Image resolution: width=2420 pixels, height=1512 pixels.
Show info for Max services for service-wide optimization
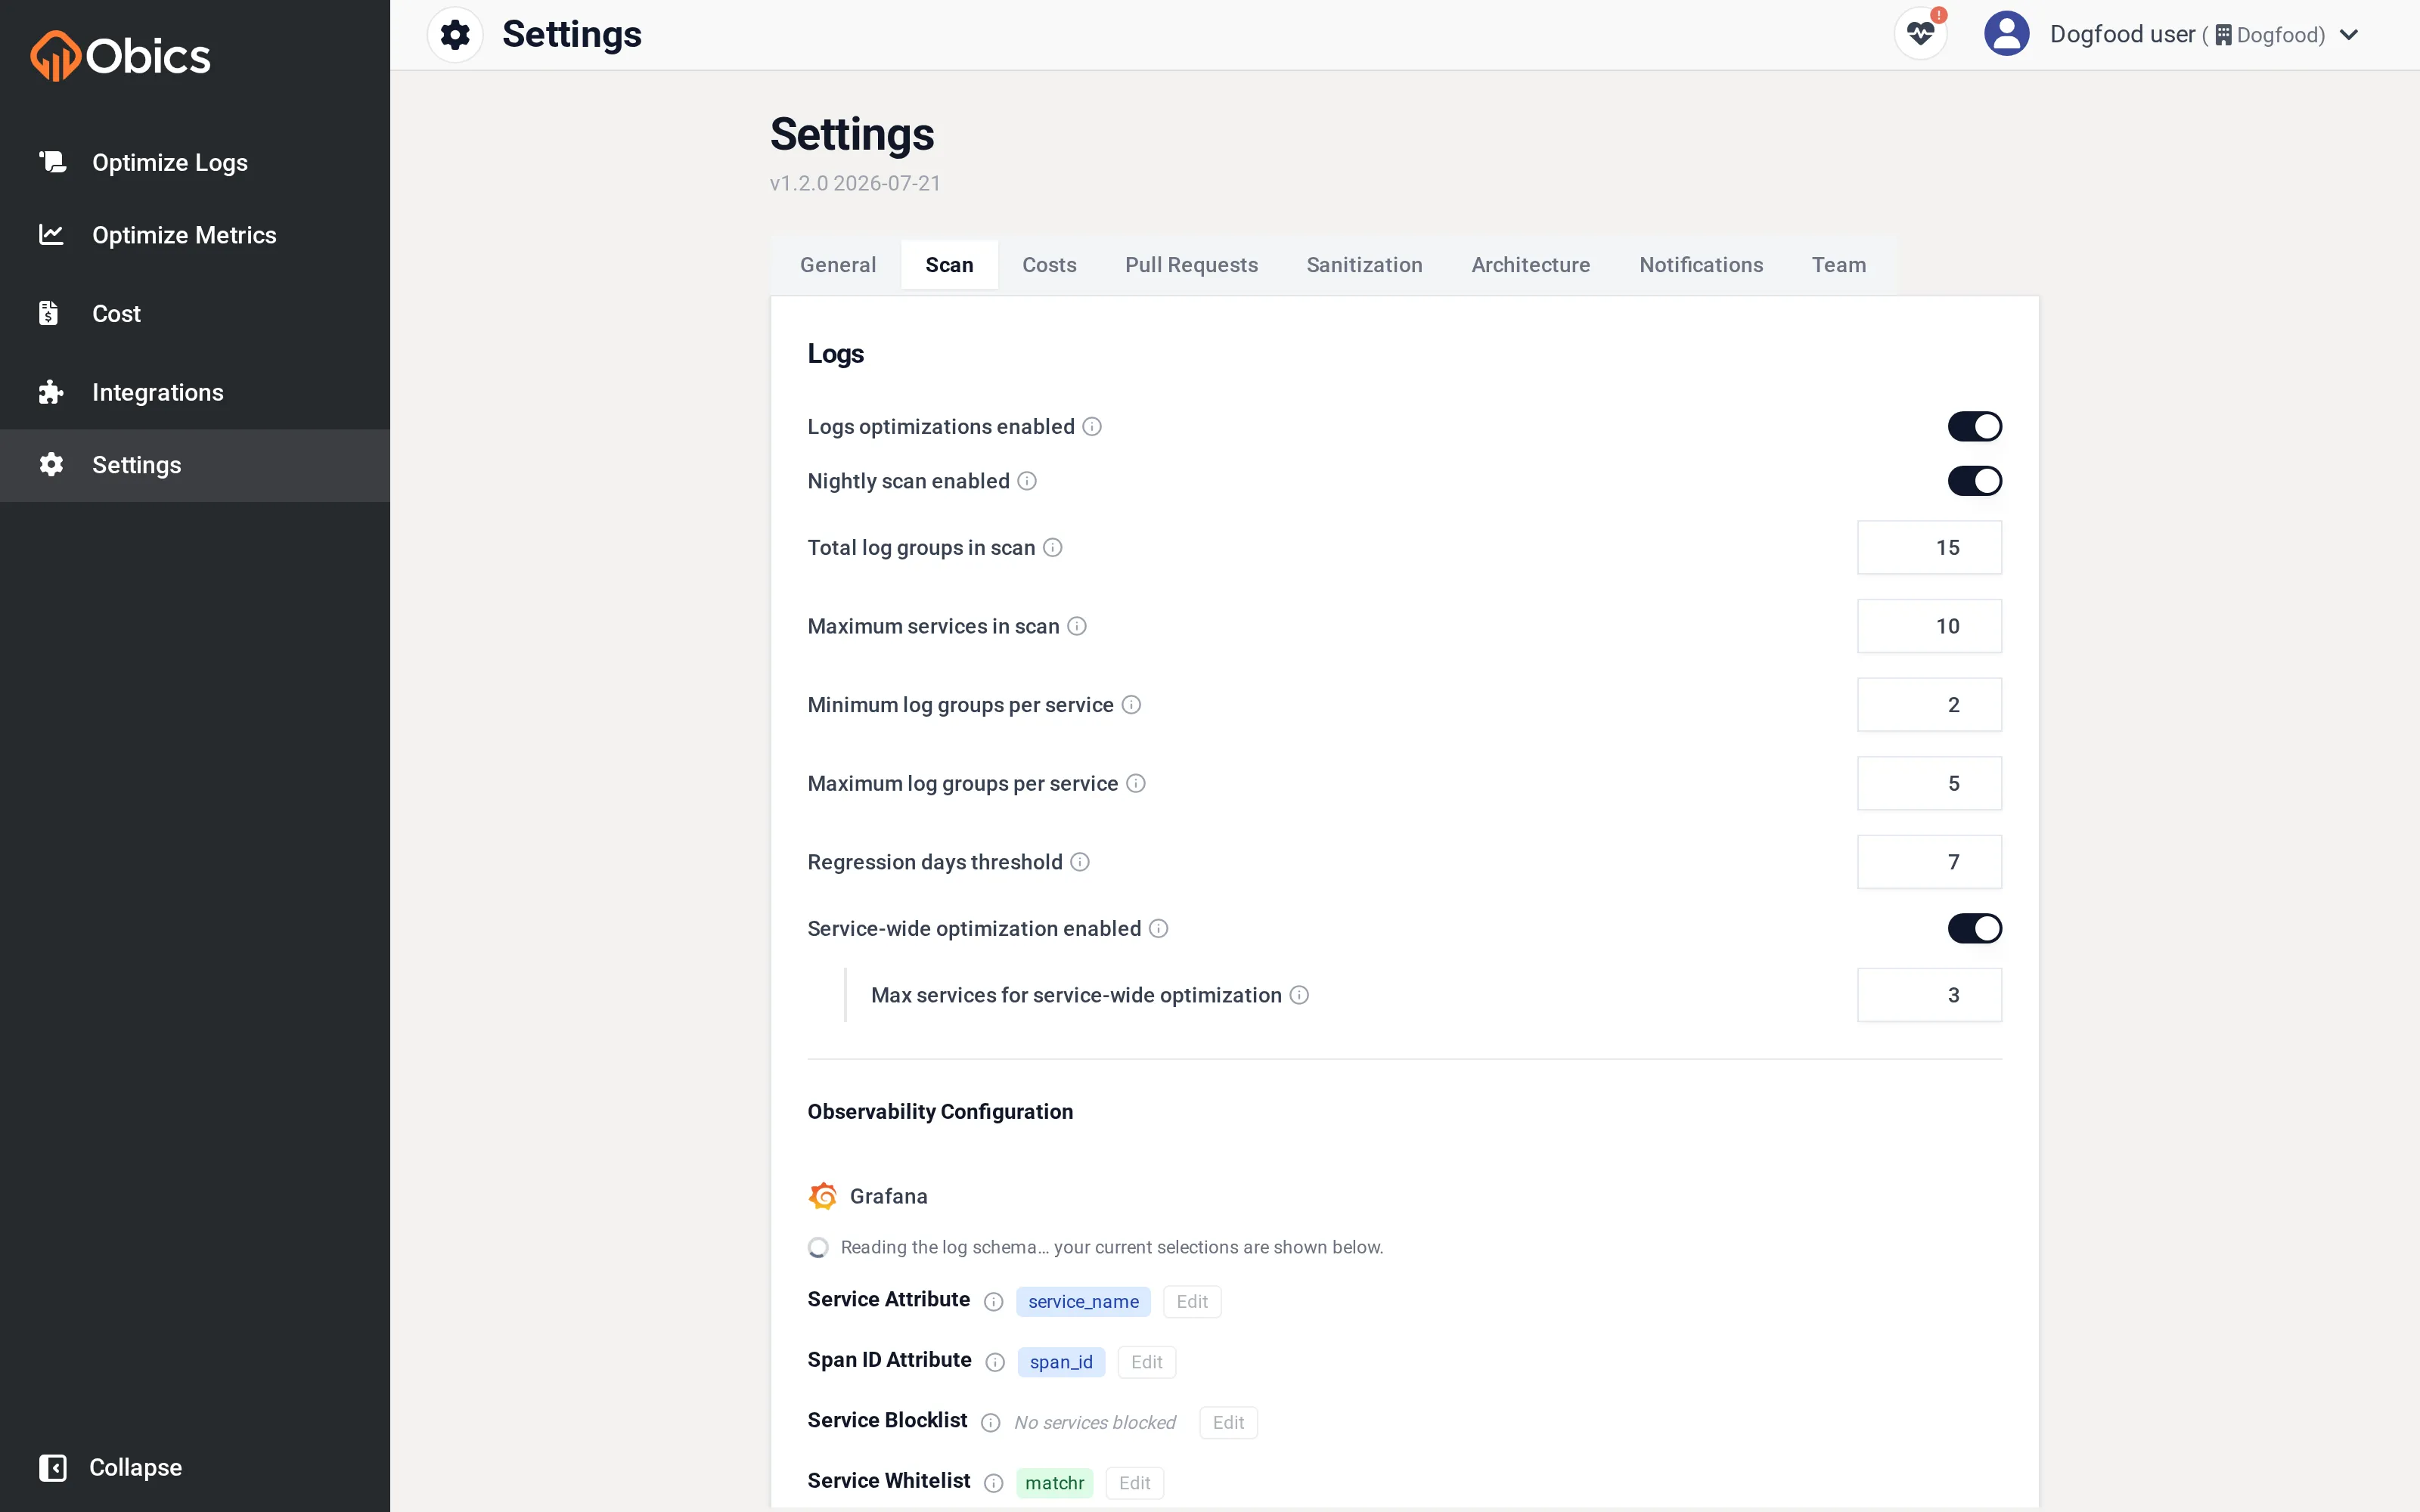click(1299, 995)
